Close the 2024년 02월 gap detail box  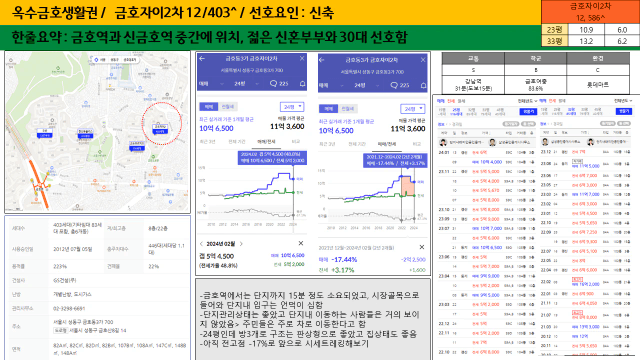click(x=301, y=243)
